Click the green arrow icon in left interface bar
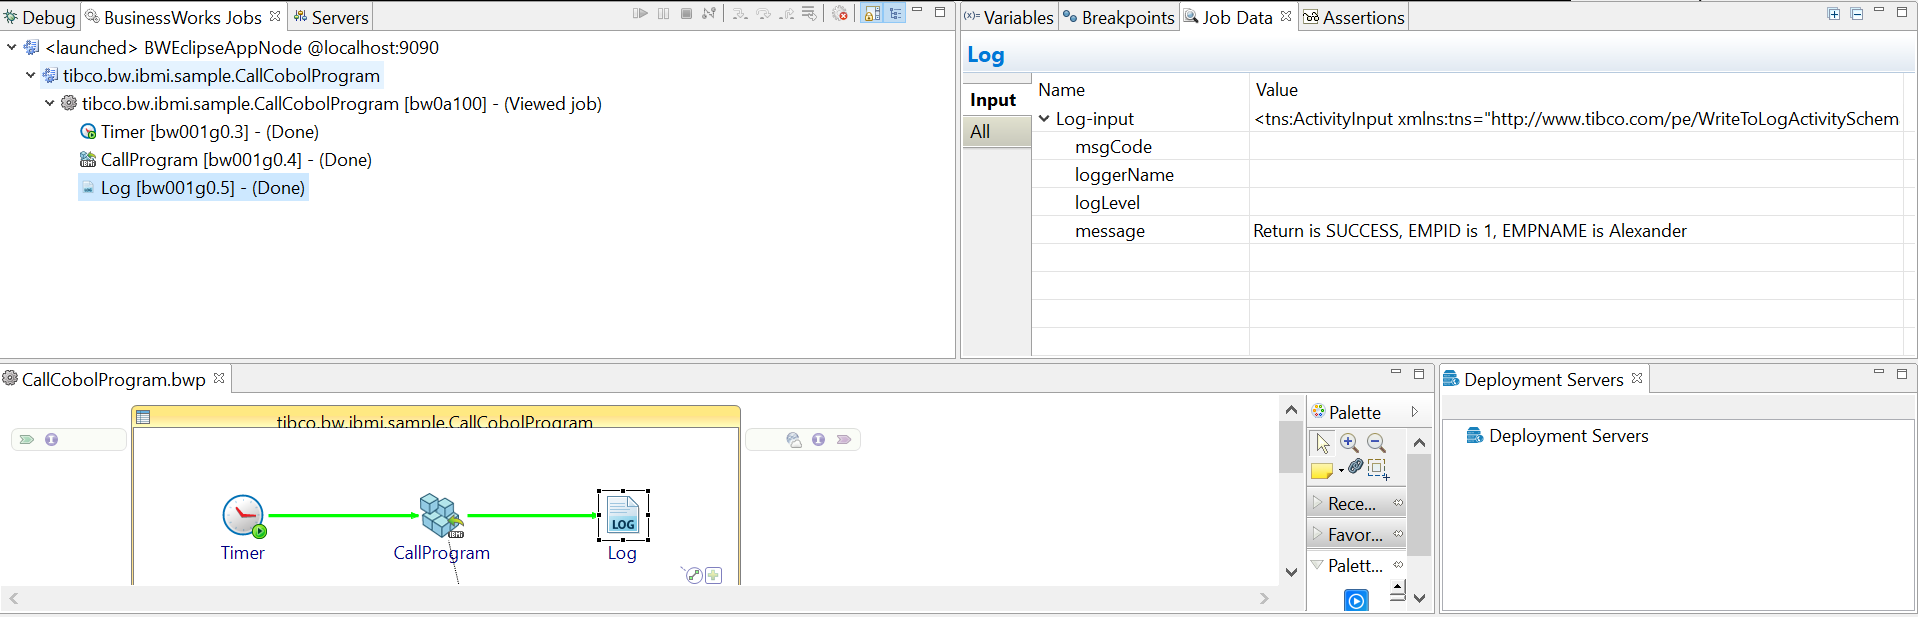The height and width of the screenshot is (617, 1918). 27,440
